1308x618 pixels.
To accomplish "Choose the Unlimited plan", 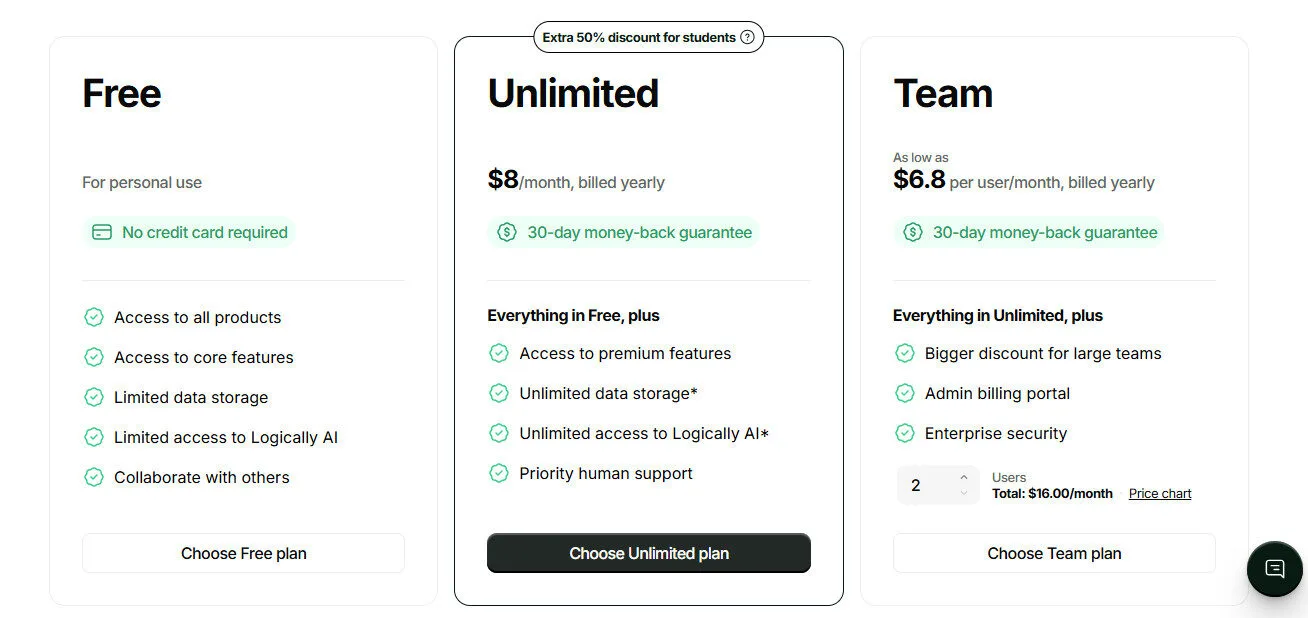I will pyautogui.click(x=648, y=552).
